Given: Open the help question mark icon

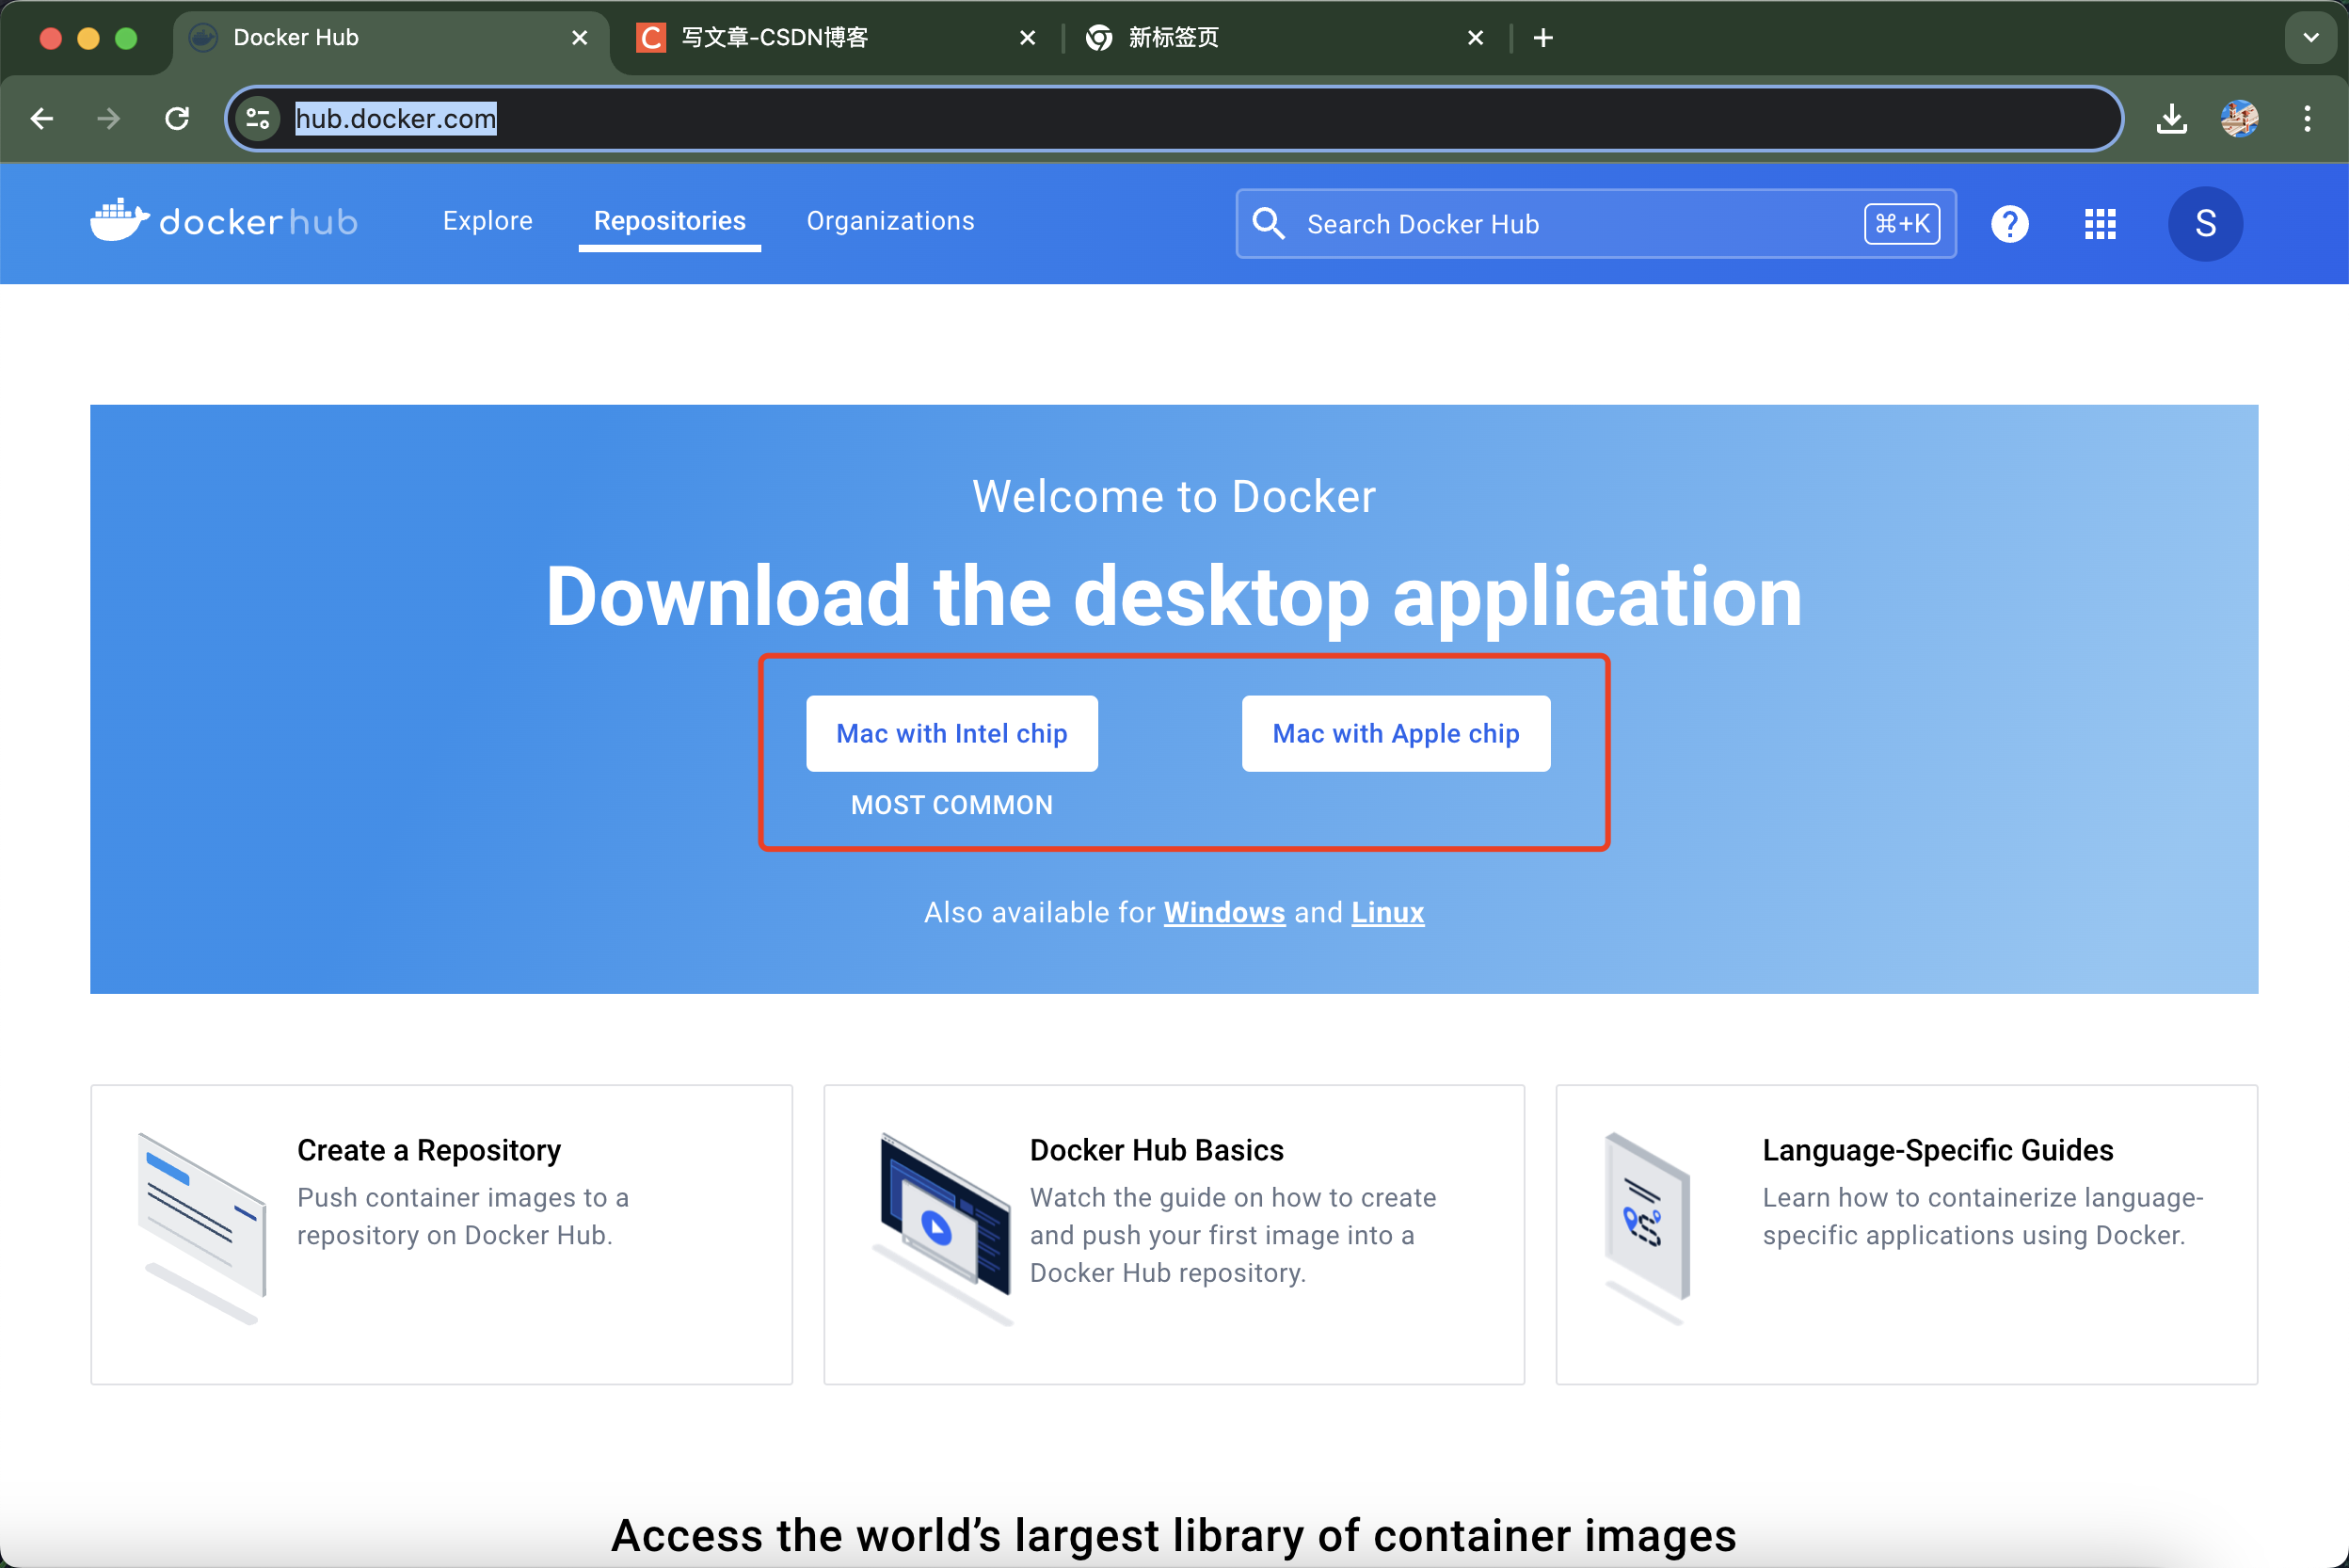Looking at the screenshot, I should (x=2009, y=223).
